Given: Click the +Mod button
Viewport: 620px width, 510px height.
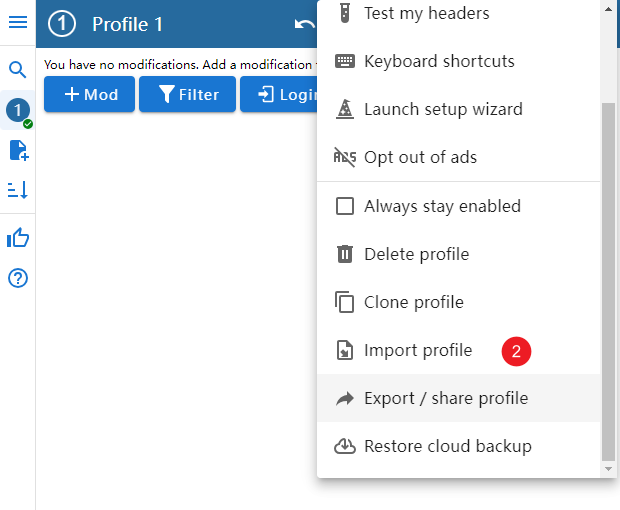Looking at the screenshot, I should click(x=90, y=95).
